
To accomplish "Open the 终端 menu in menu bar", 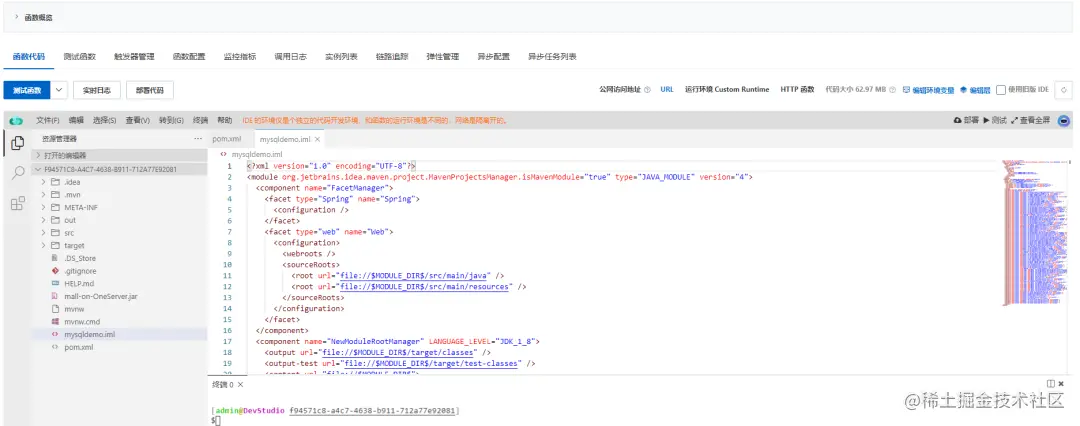I will click(x=200, y=120).
